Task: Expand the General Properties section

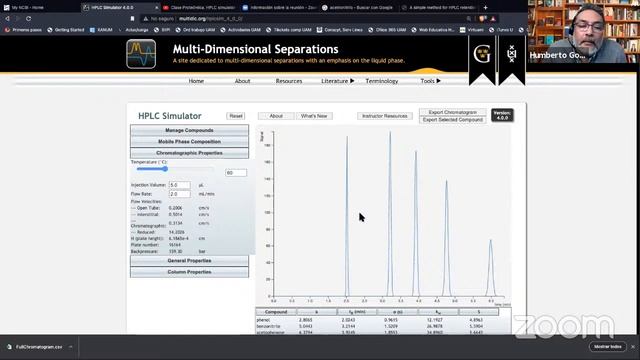Action: (x=189, y=260)
